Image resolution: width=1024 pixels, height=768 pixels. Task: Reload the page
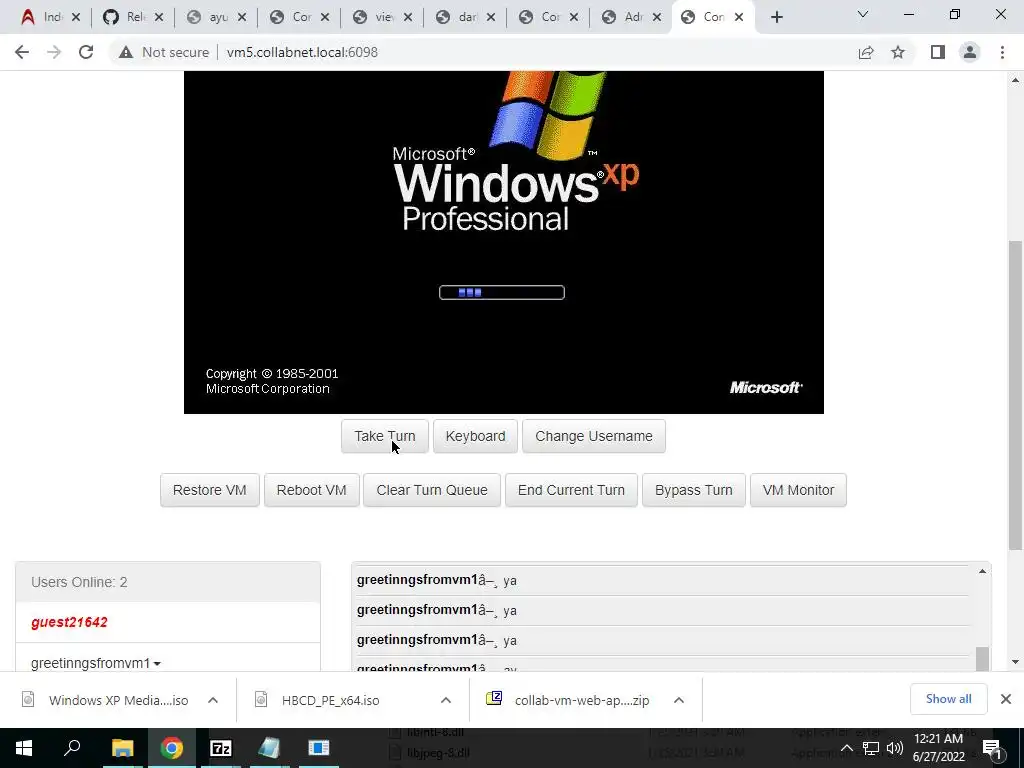tap(86, 52)
